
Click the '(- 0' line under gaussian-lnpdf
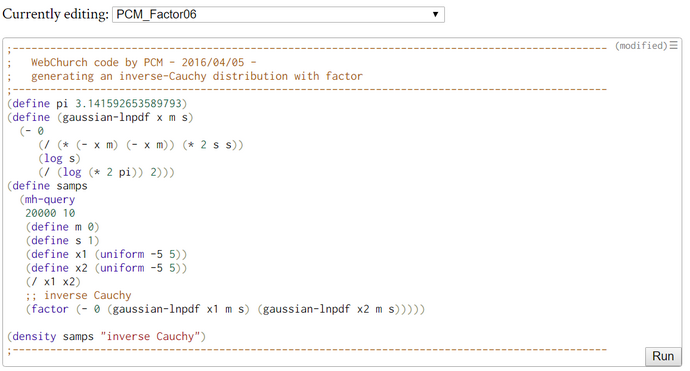[x=32, y=131]
